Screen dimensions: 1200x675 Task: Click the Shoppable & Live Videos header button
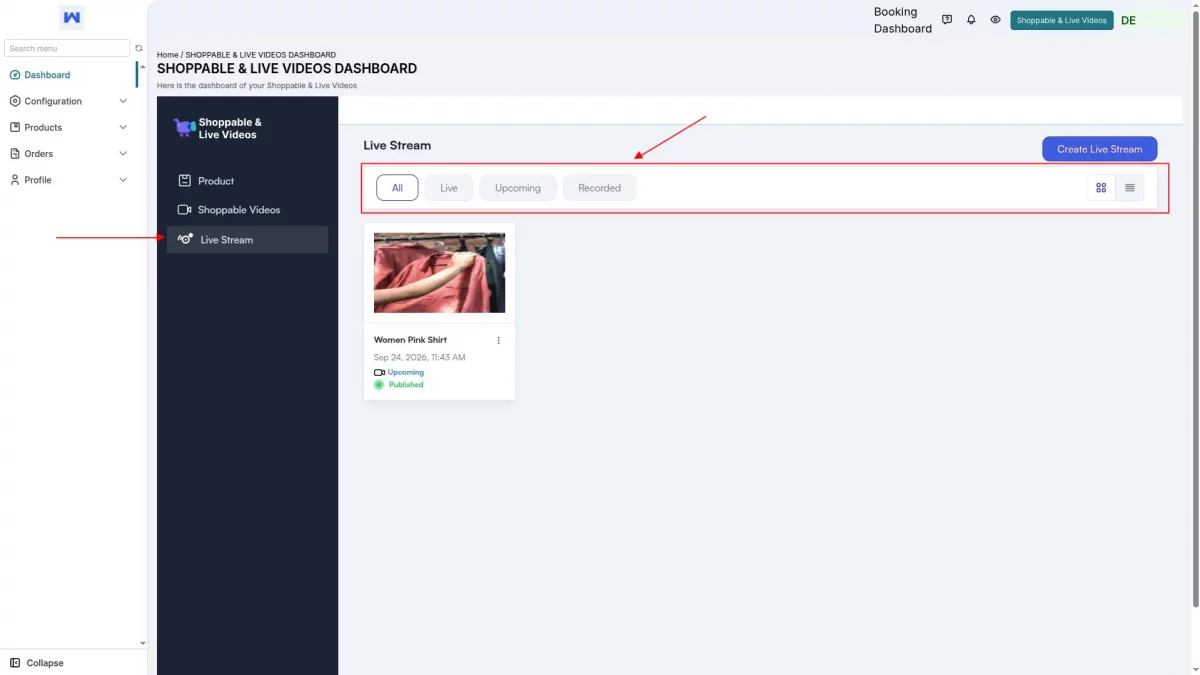click(1062, 20)
